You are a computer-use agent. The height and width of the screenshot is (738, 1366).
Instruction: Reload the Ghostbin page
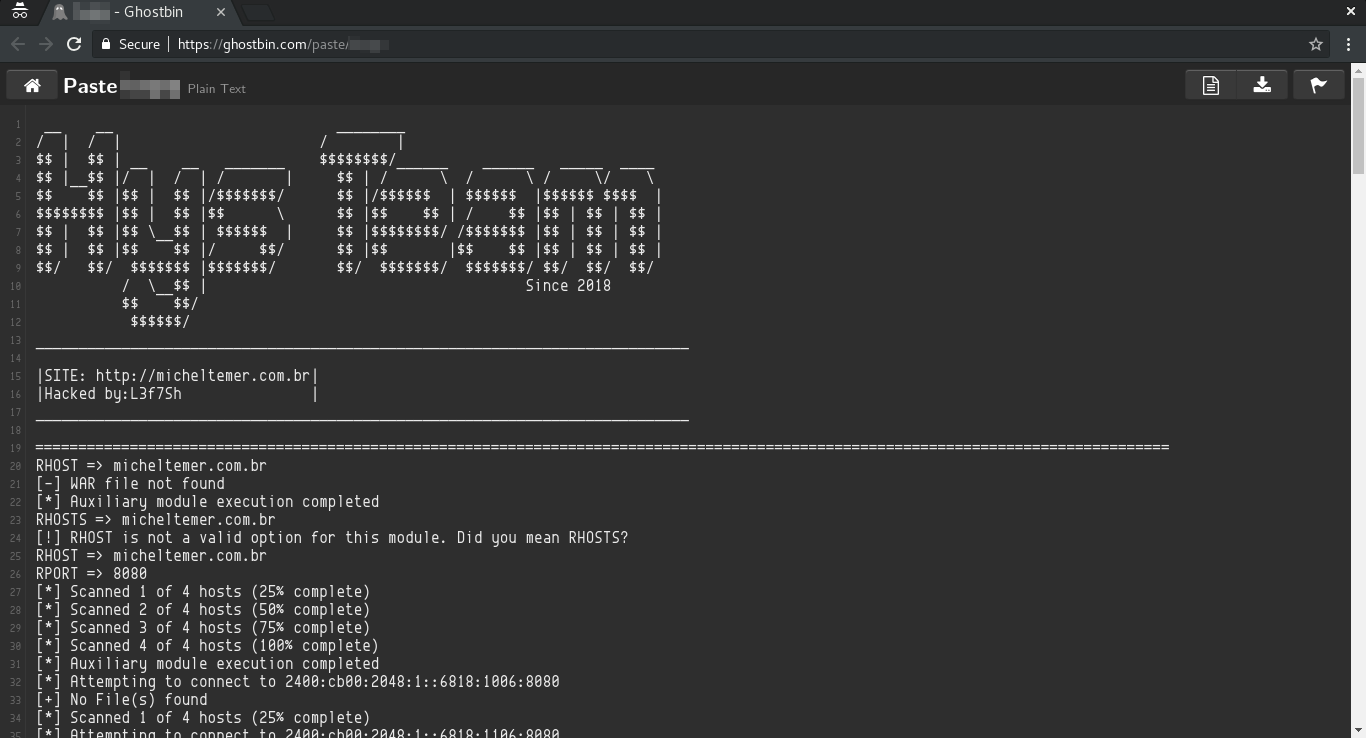pos(74,44)
